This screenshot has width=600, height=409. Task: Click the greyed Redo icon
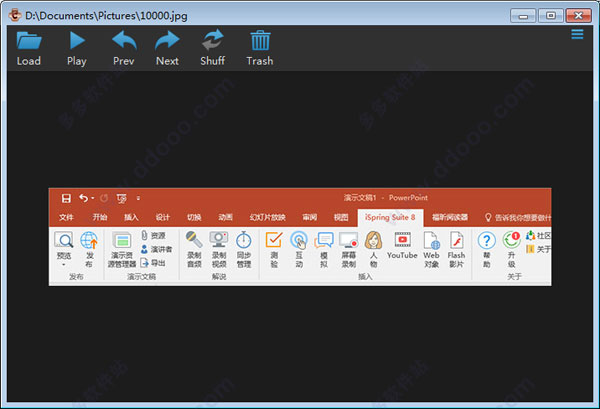[x=104, y=198]
